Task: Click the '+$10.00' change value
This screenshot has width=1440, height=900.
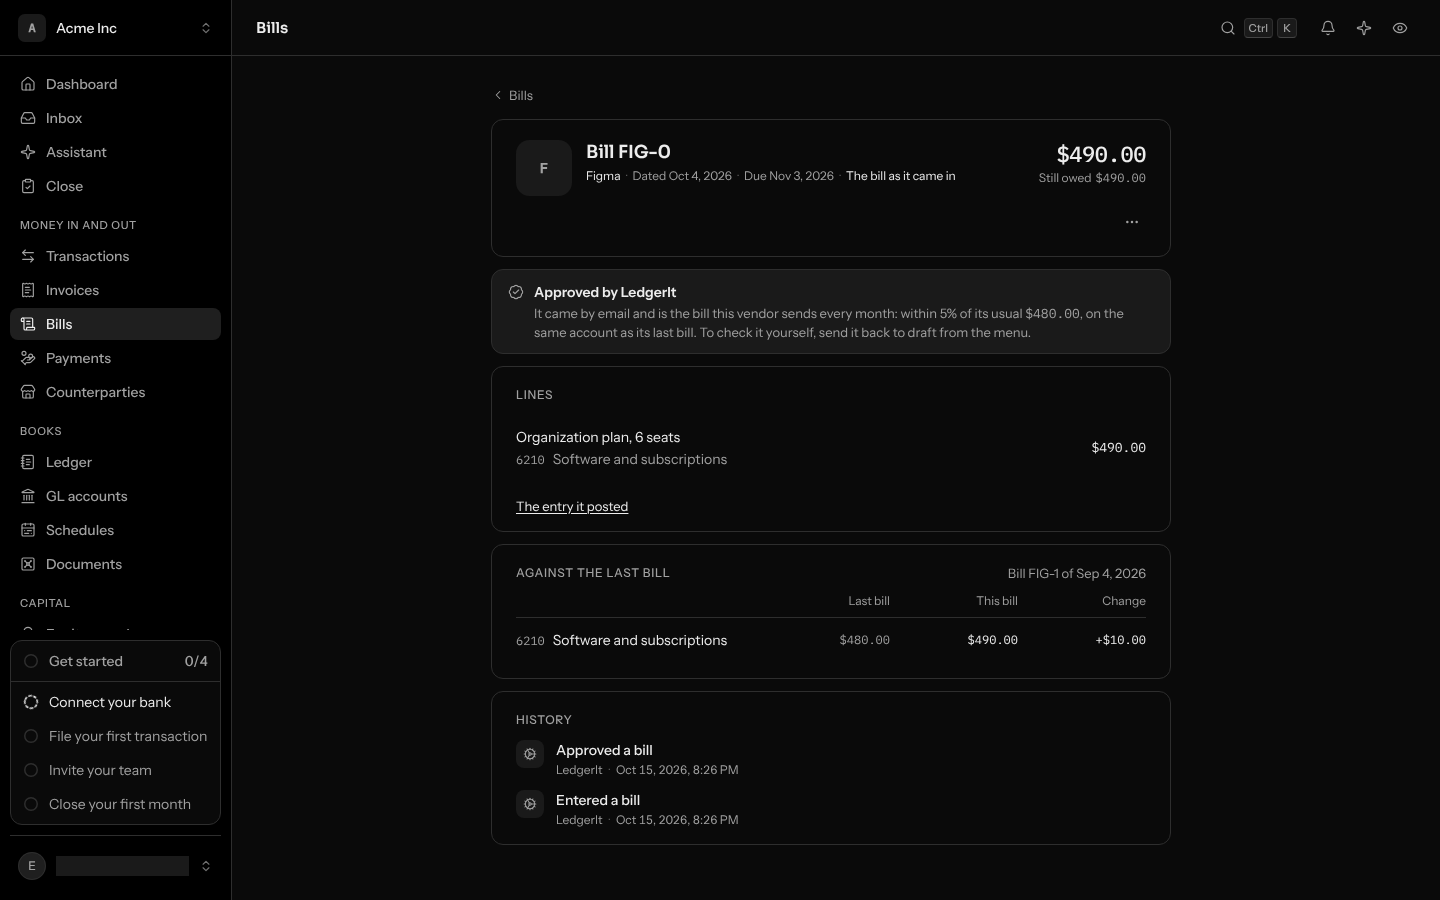Action: click(1120, 640)
